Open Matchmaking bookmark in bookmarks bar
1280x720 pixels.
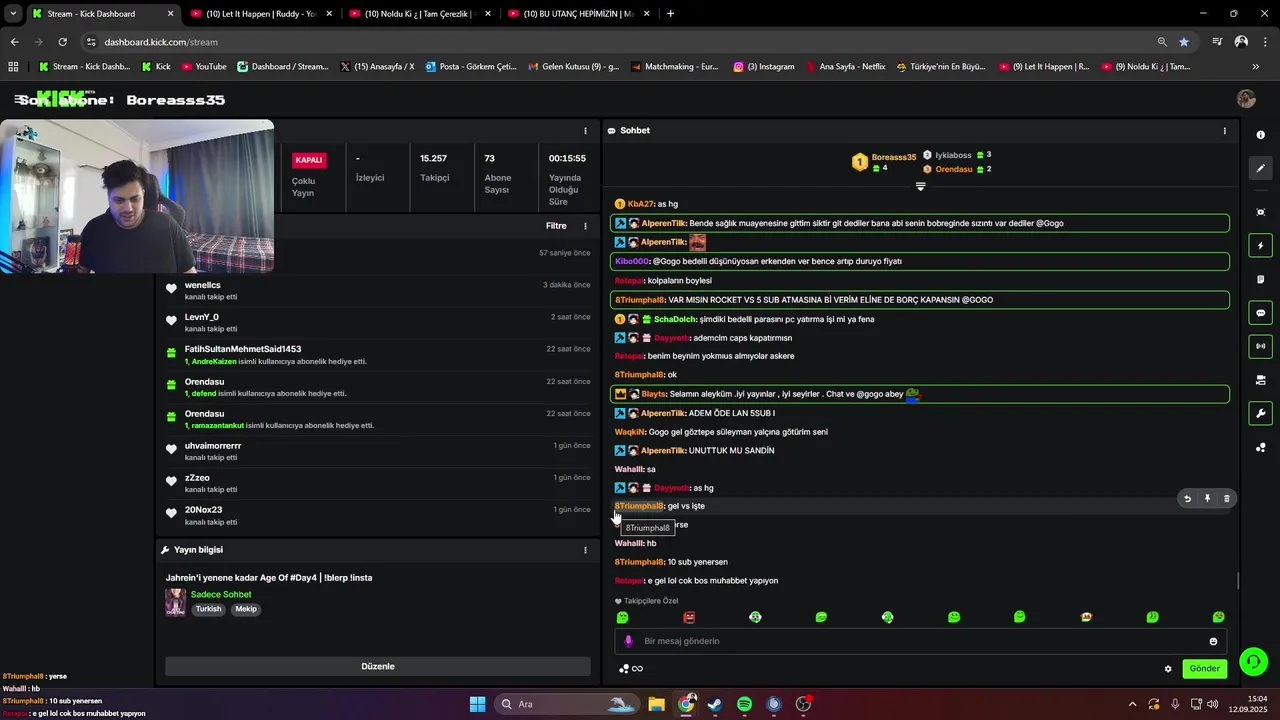coord(674,67)
